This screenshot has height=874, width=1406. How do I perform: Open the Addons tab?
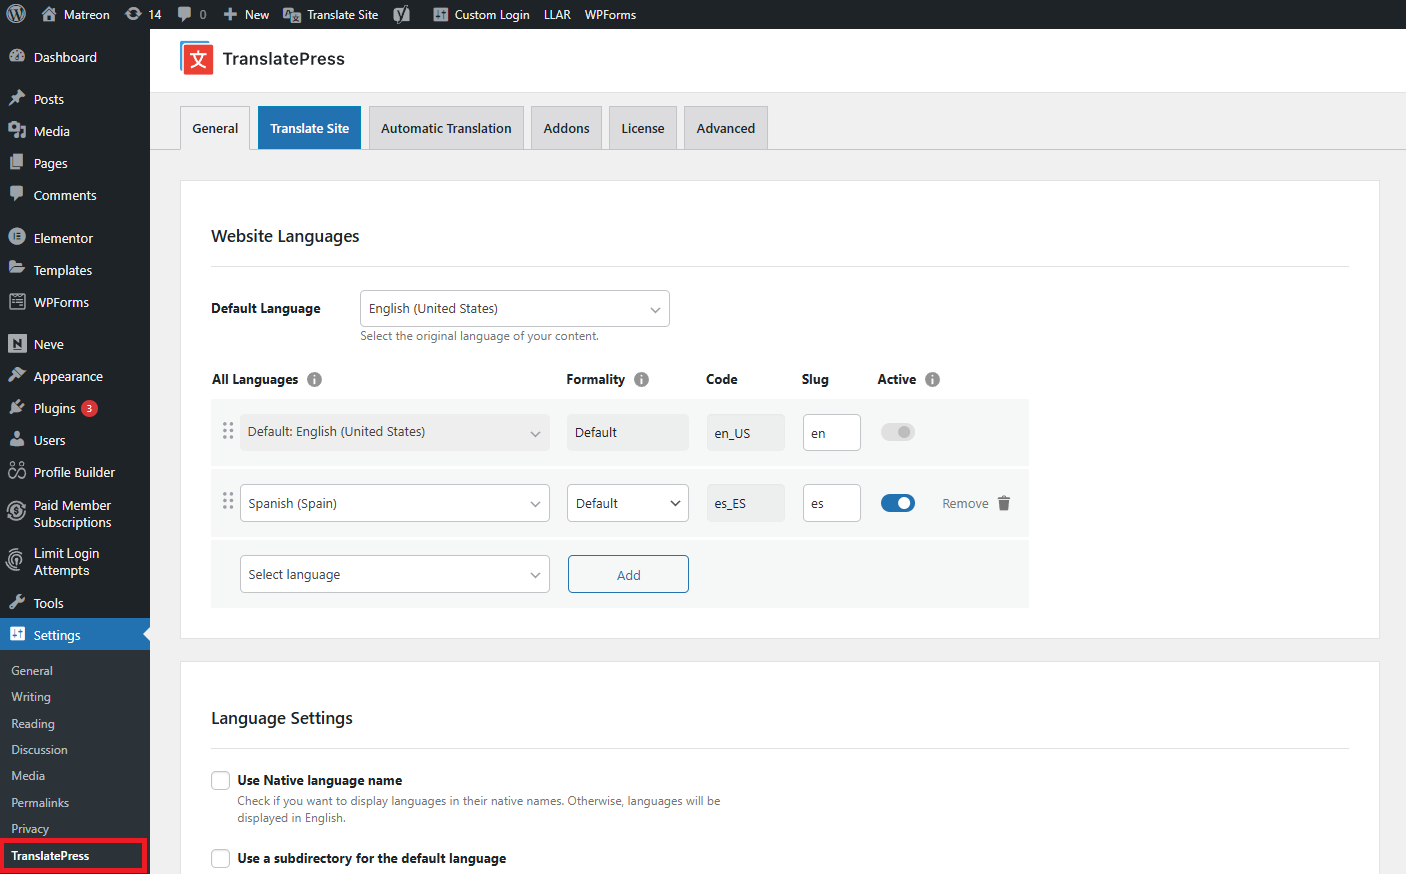tap(566, 128)
